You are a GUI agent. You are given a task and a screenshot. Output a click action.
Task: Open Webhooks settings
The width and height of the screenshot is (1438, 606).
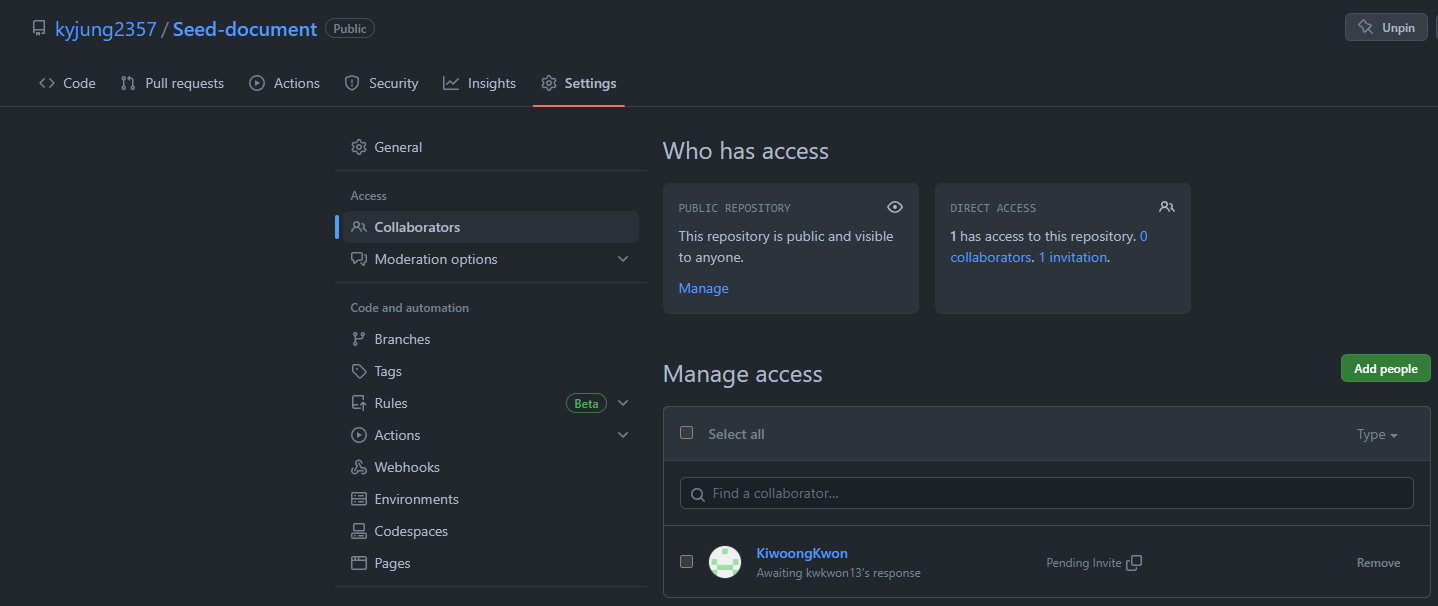click(x=491, y=467)
